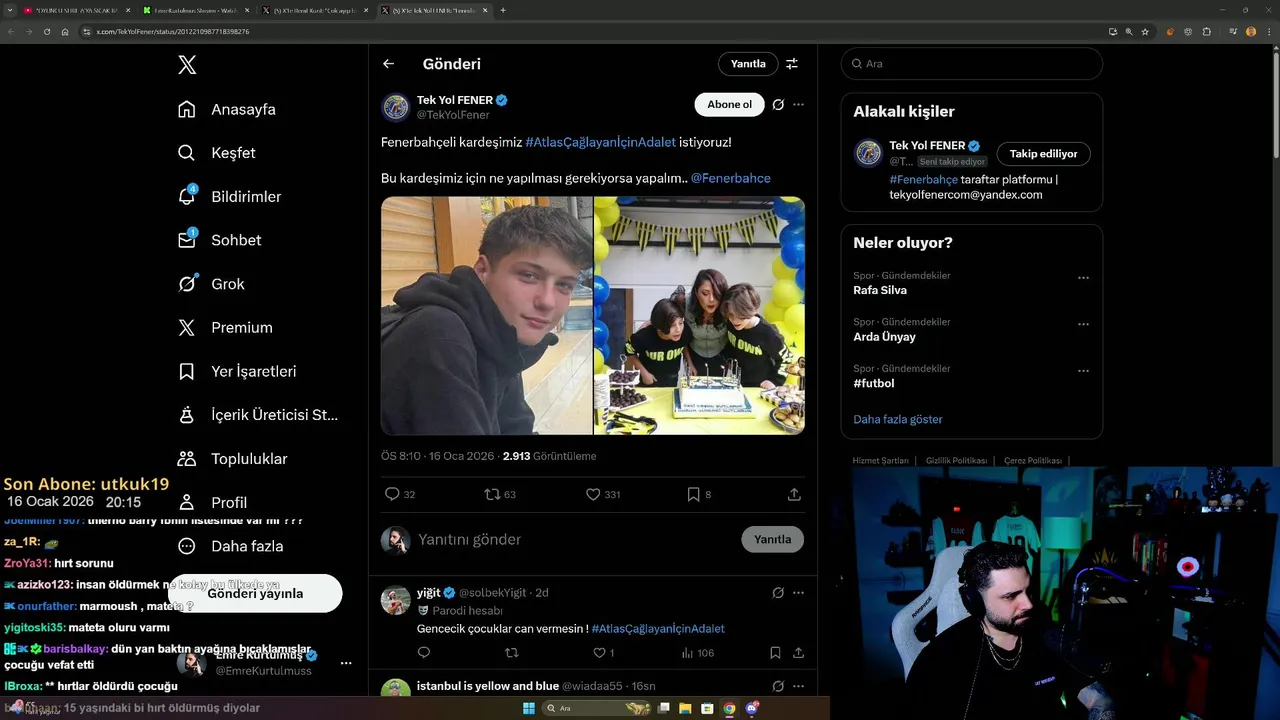Click the share icon on main post
The image size is (1280, 720).
click(794, 494)
